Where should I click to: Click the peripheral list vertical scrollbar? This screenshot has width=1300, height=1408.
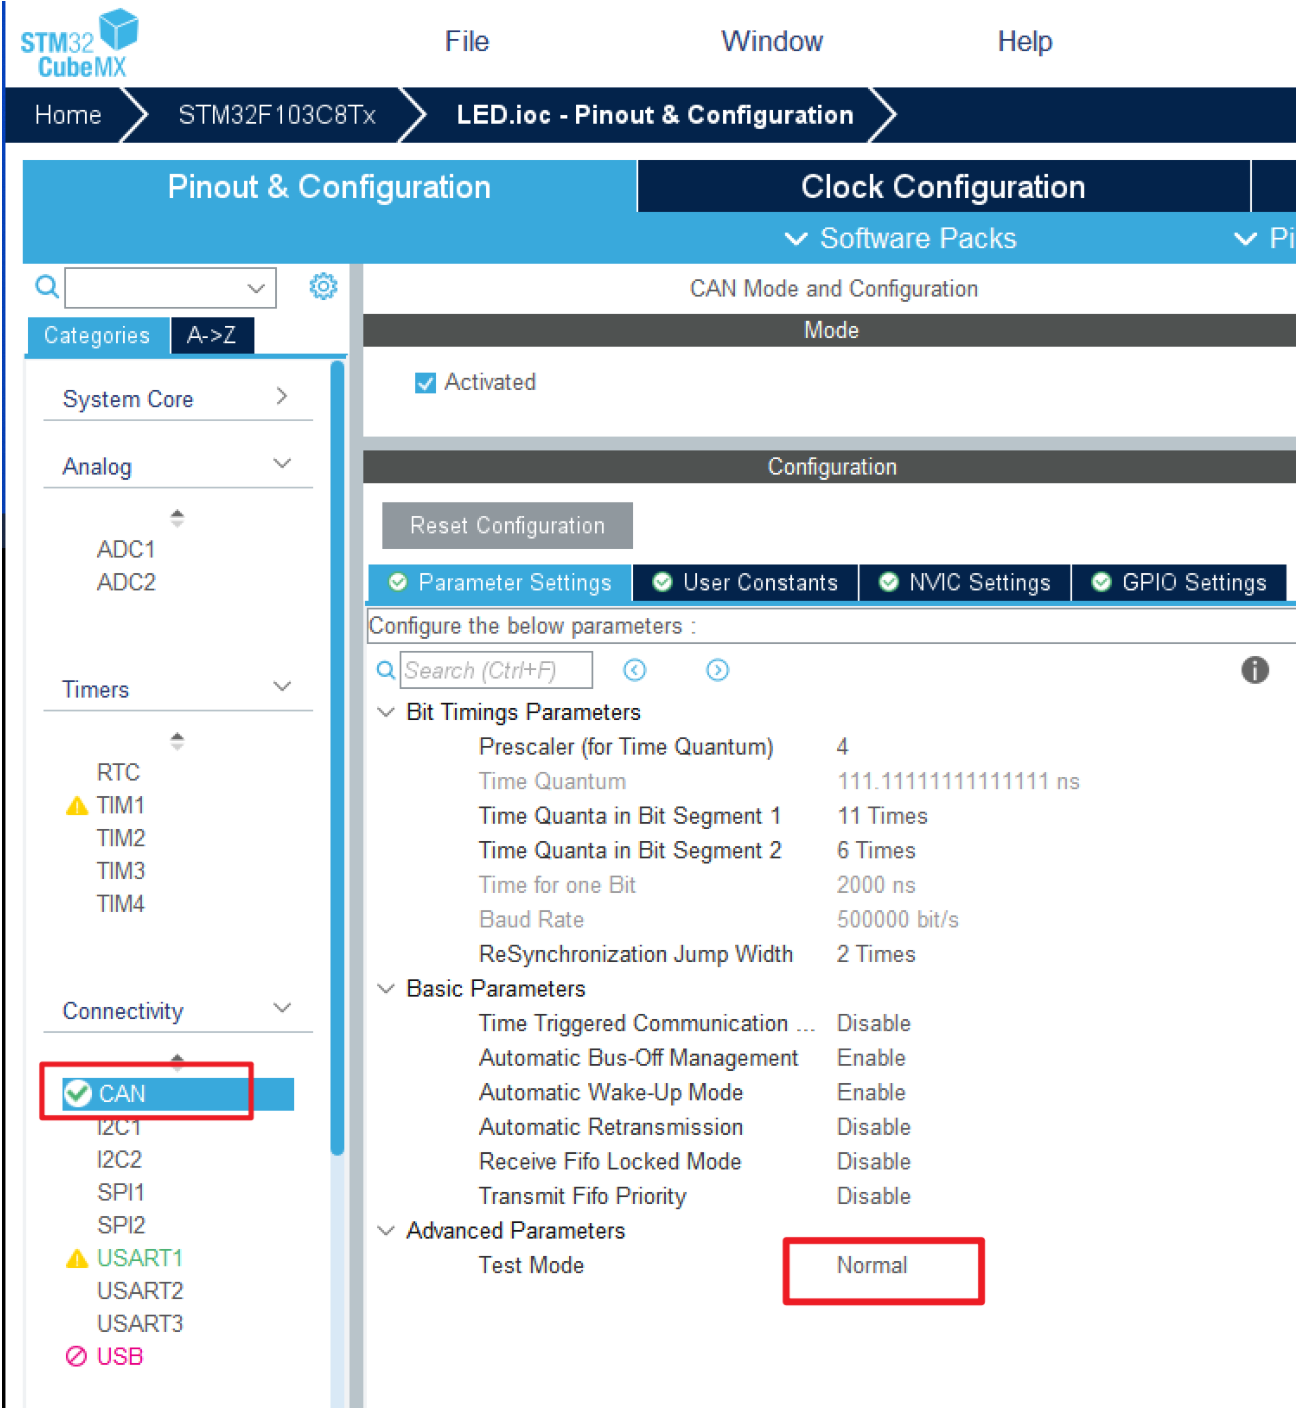337,758
